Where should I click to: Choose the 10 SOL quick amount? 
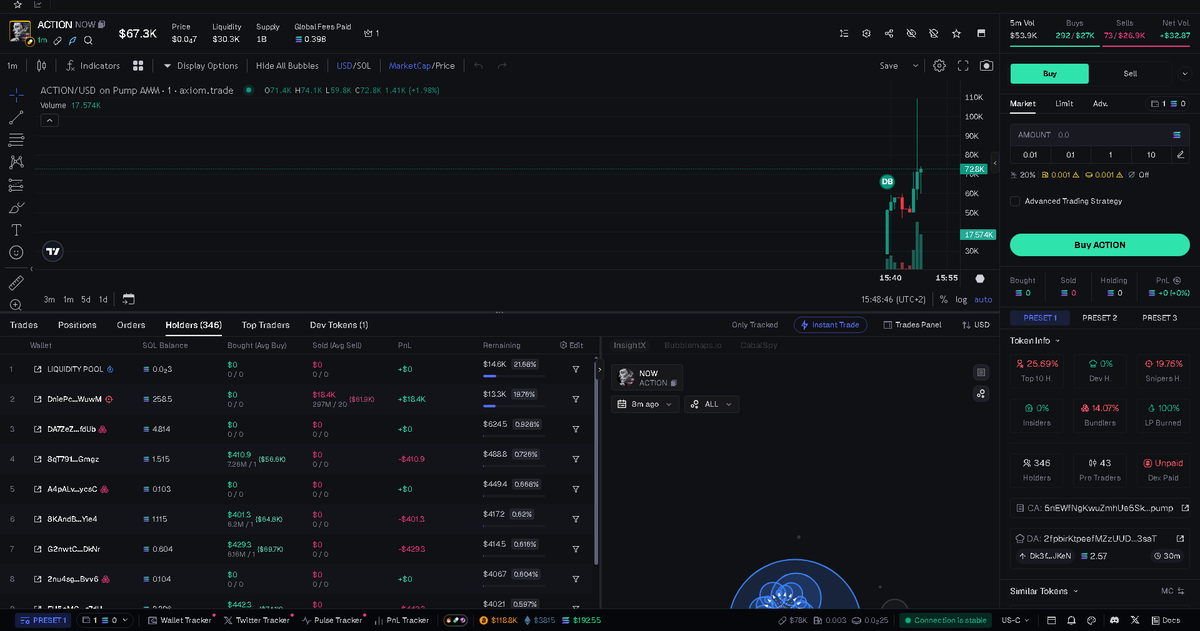coord(1151,155)
